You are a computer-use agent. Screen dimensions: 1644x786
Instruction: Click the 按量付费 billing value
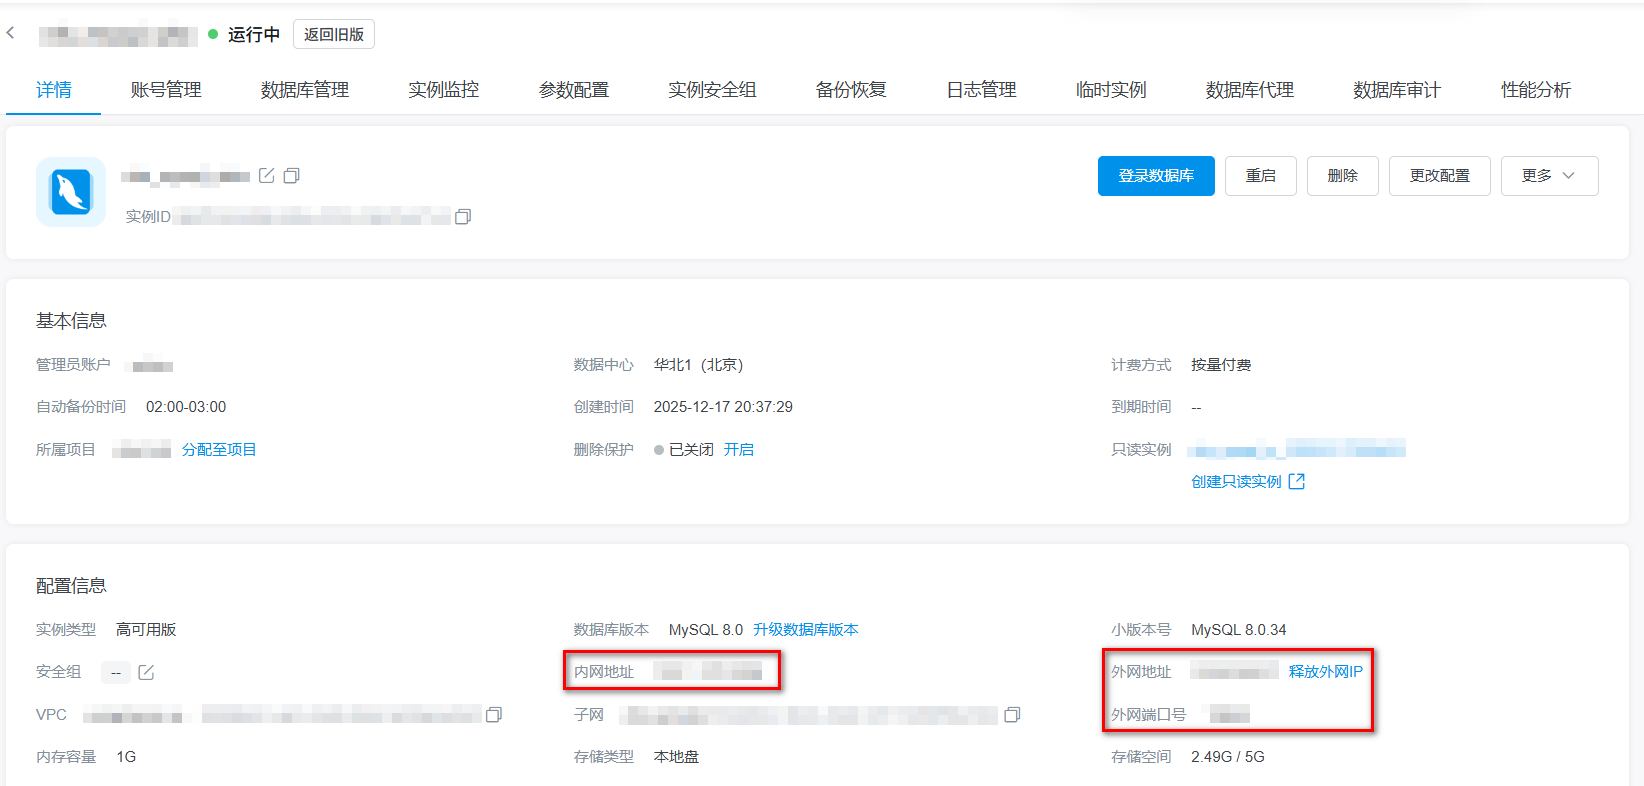click(x=1221, y=365)
